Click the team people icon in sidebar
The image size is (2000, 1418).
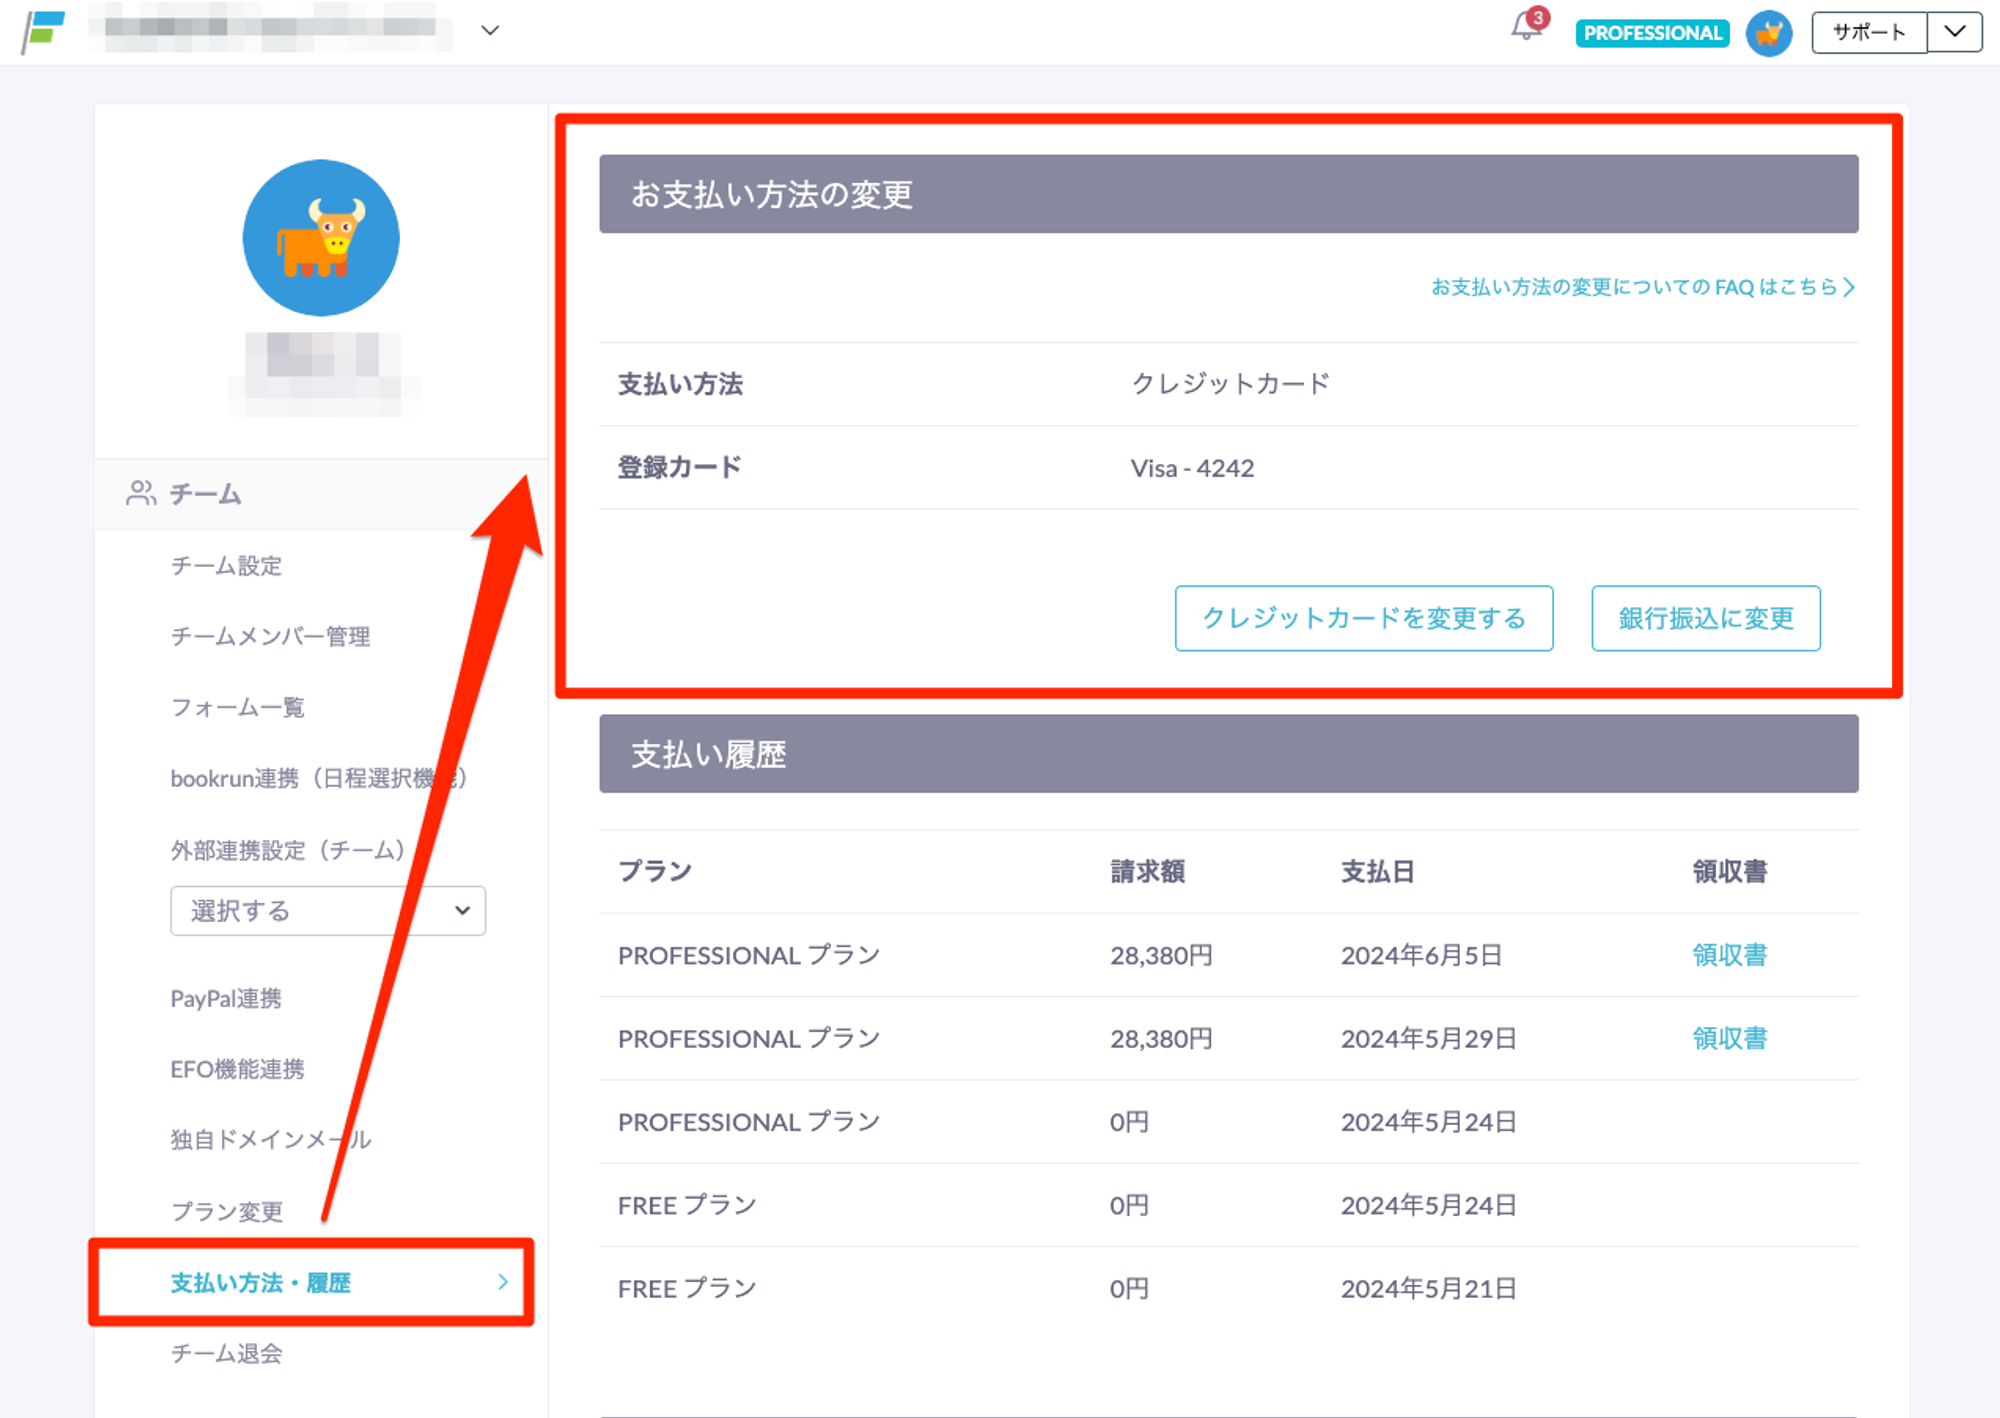click(141, 493)
